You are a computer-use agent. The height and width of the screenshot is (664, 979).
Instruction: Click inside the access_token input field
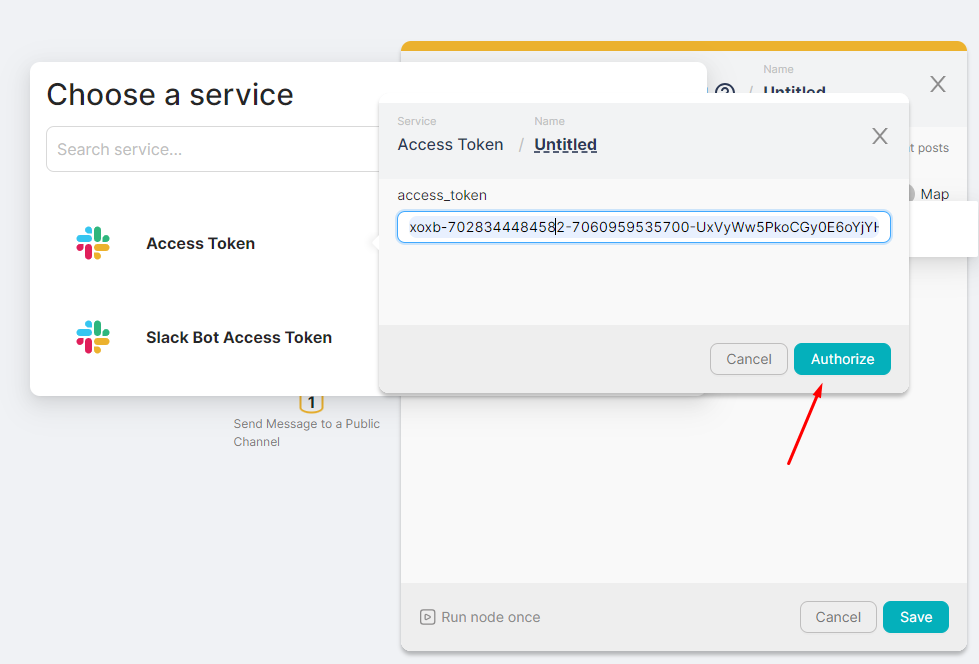pyautogui.click(x=644, y=227)
